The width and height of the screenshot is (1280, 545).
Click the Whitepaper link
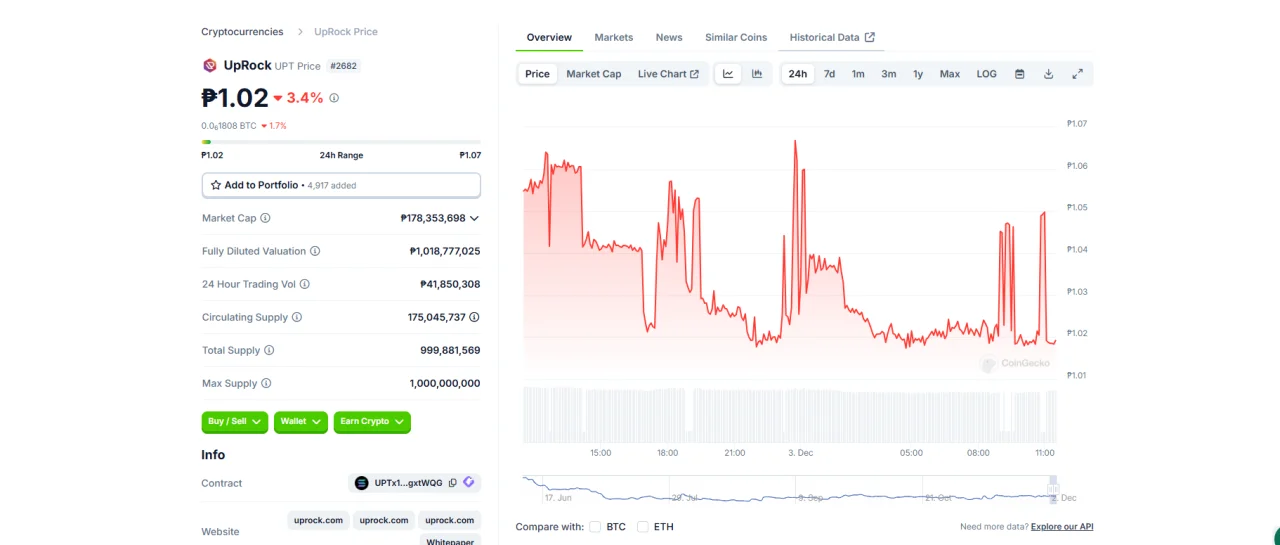450,541
